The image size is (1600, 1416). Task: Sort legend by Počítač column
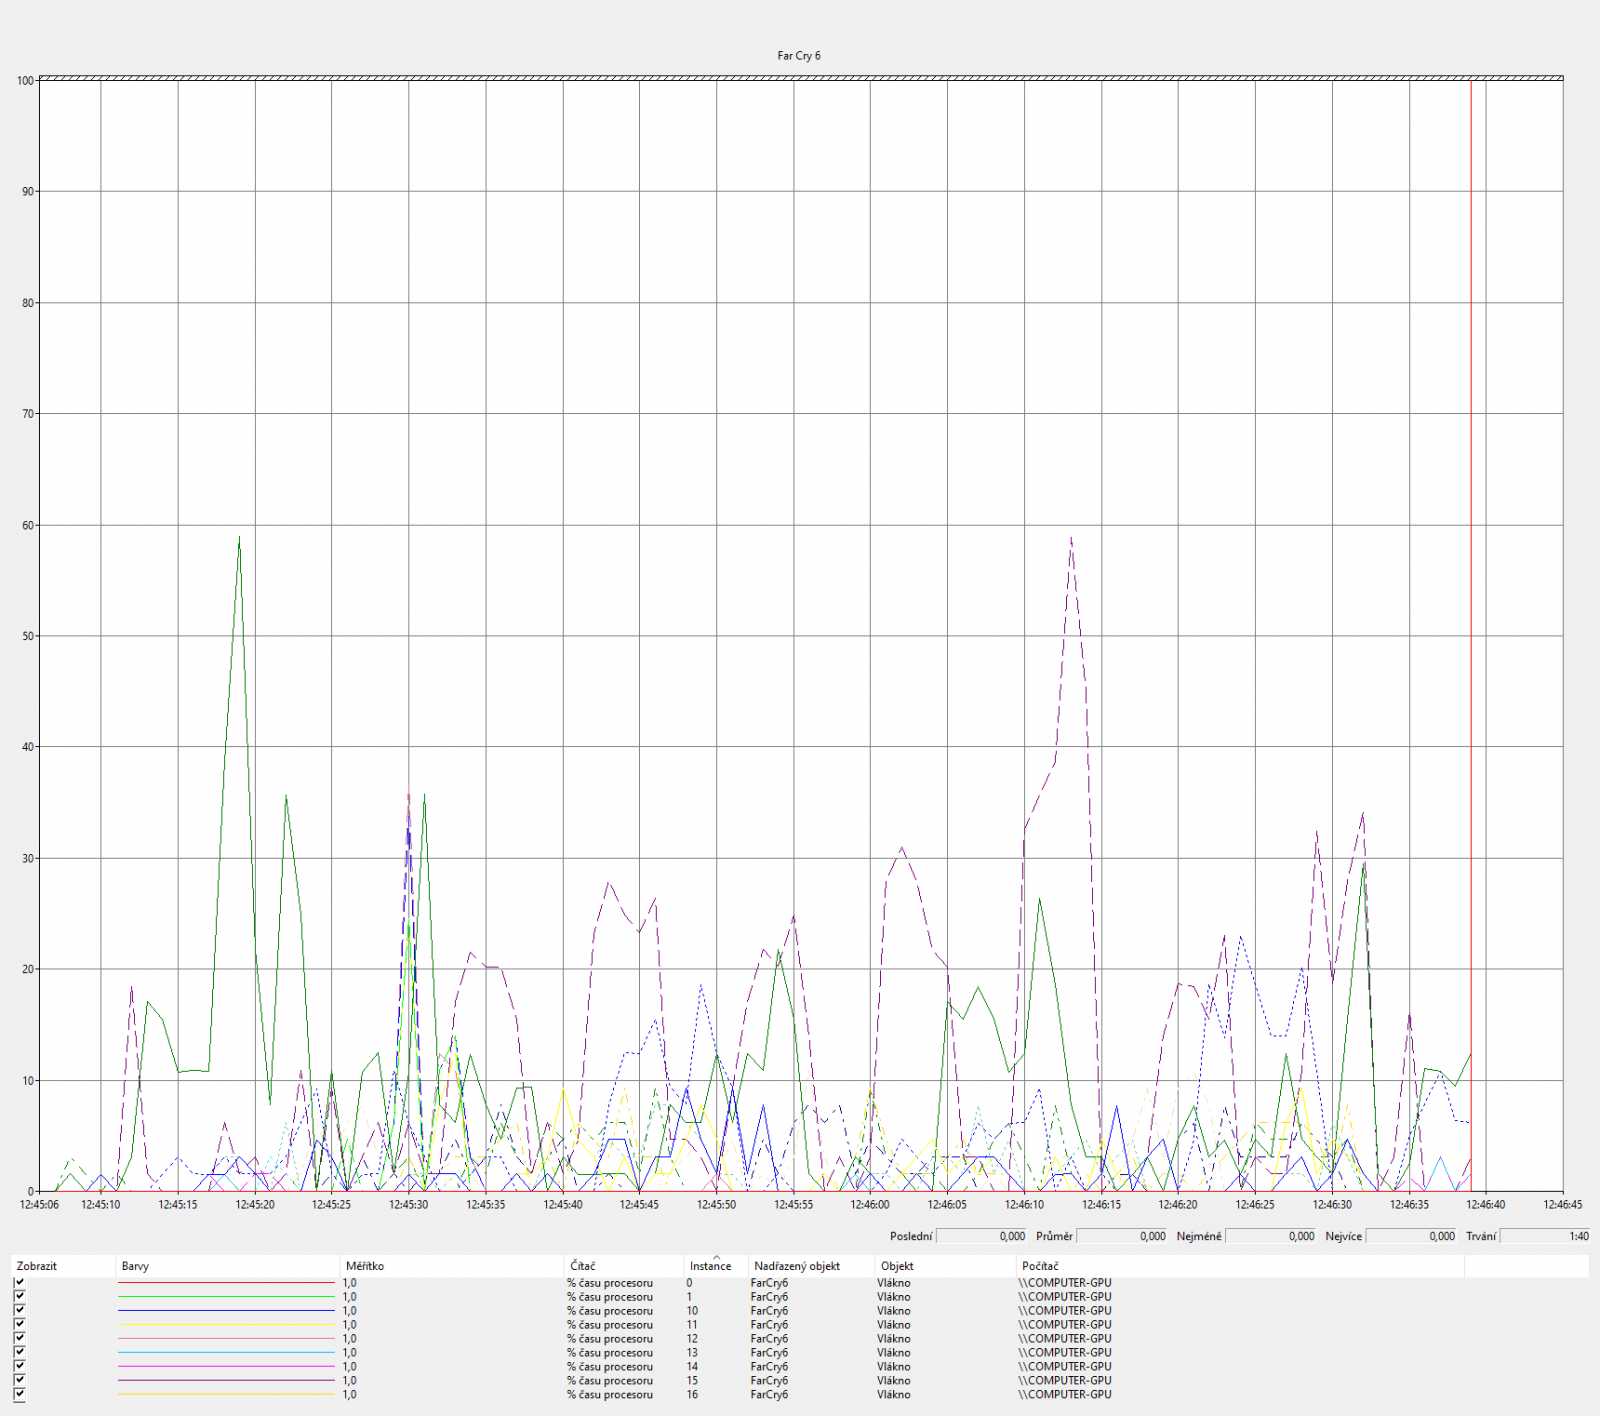(x=1240, y=1266)
